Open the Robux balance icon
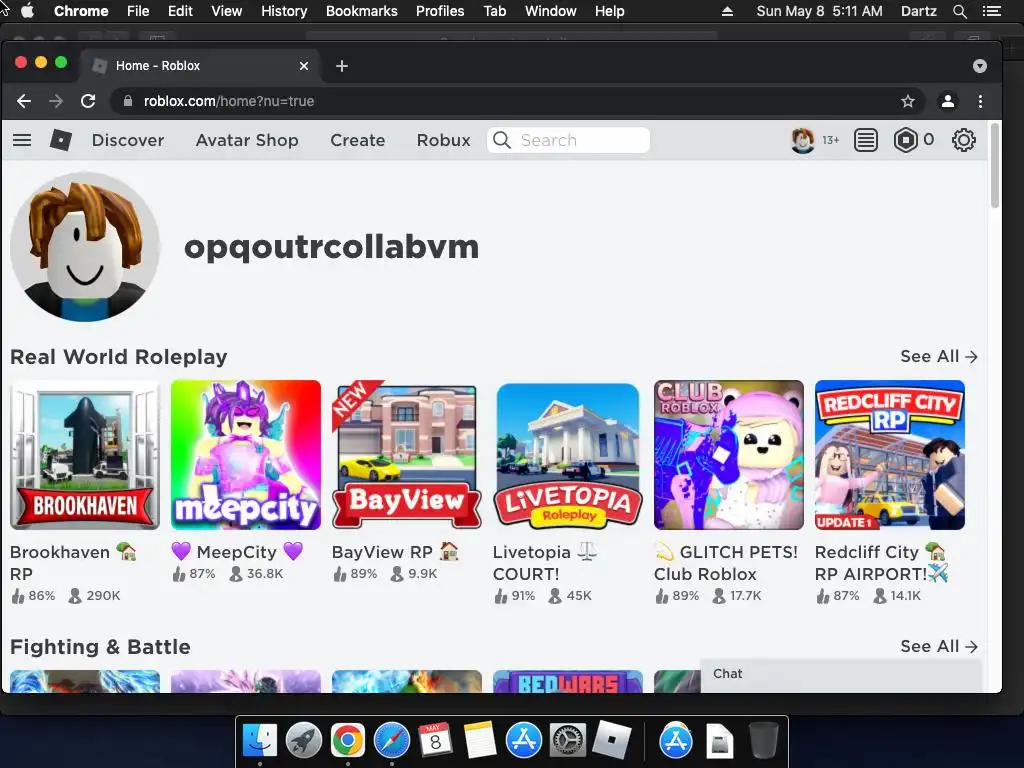 click(x=905, y=140)
